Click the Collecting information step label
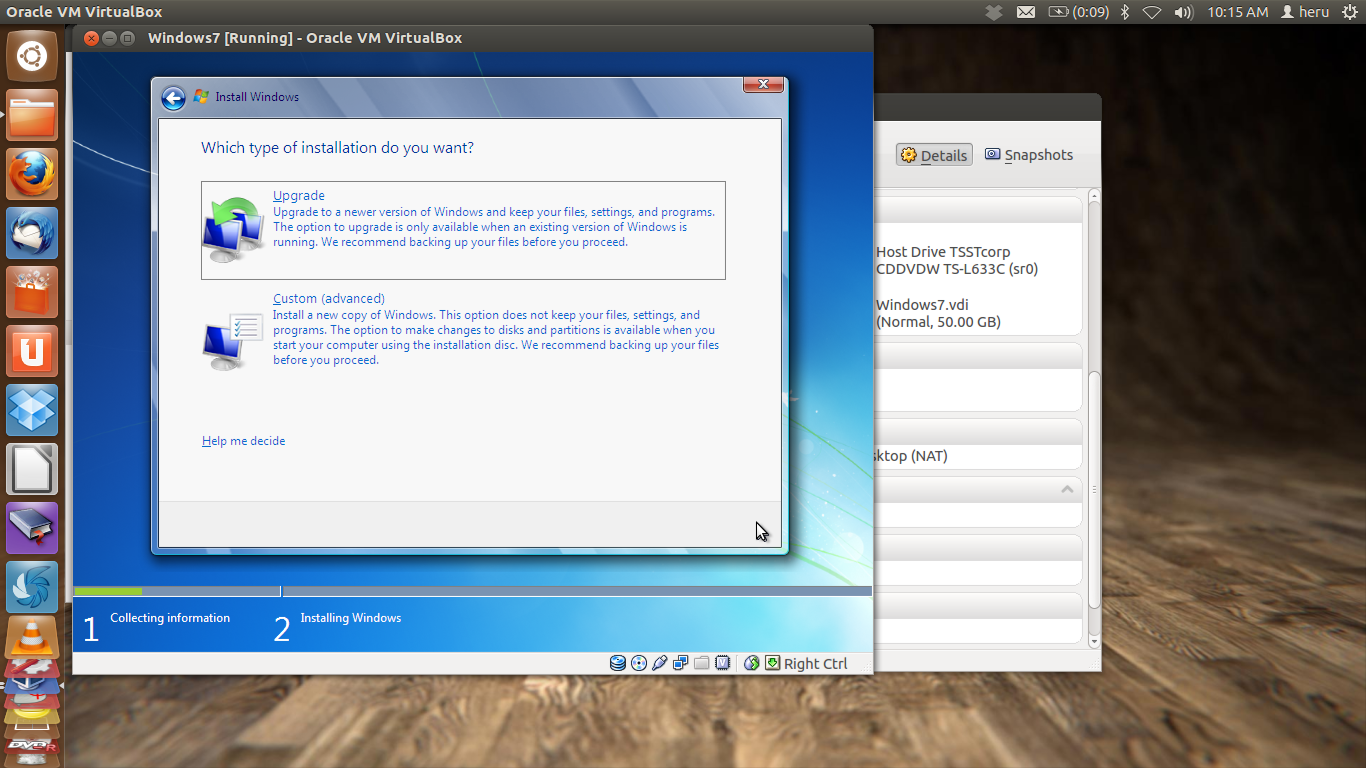The image size is (1366, 768). point(170,618)
